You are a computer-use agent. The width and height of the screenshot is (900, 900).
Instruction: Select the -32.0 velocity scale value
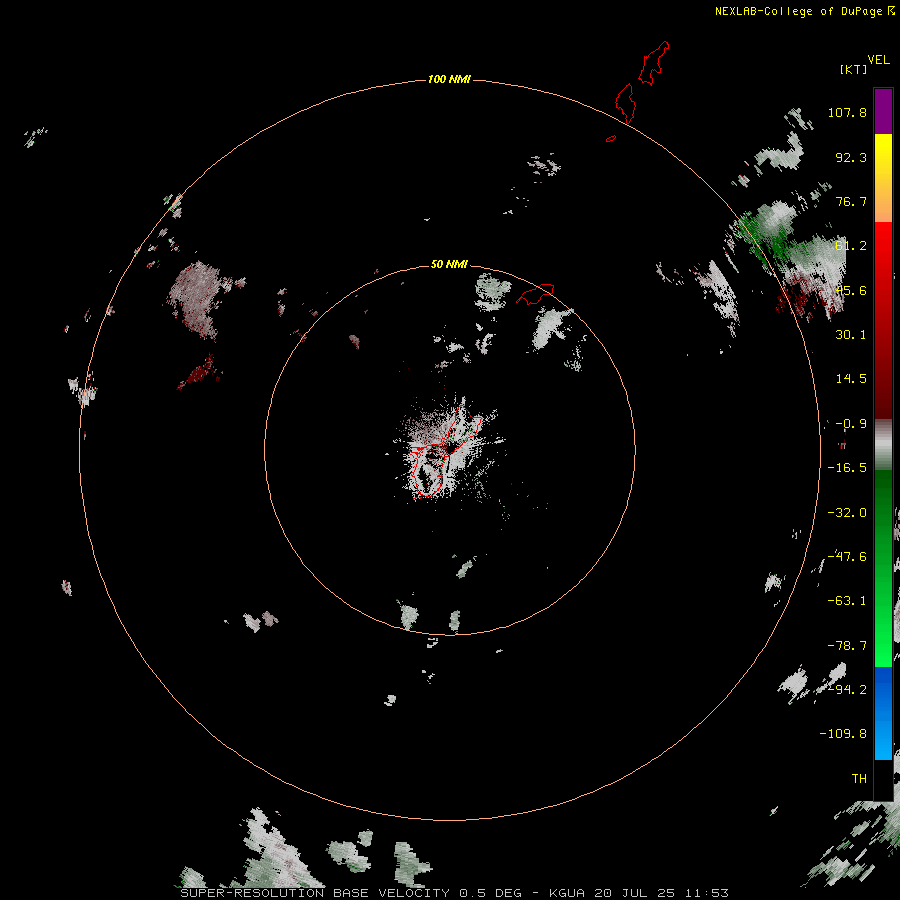click(847, 513)
